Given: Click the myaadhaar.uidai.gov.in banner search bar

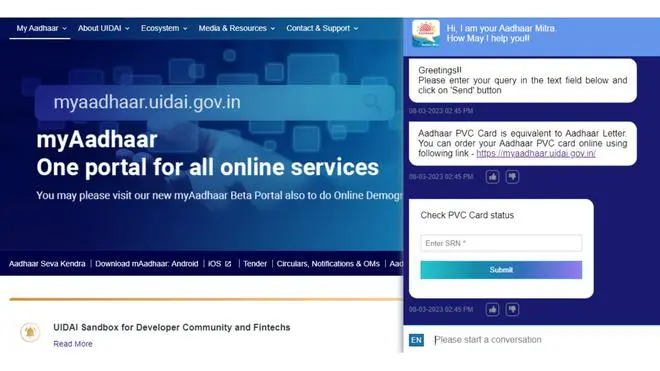Looking at the screenshot, I should (215, 102).
